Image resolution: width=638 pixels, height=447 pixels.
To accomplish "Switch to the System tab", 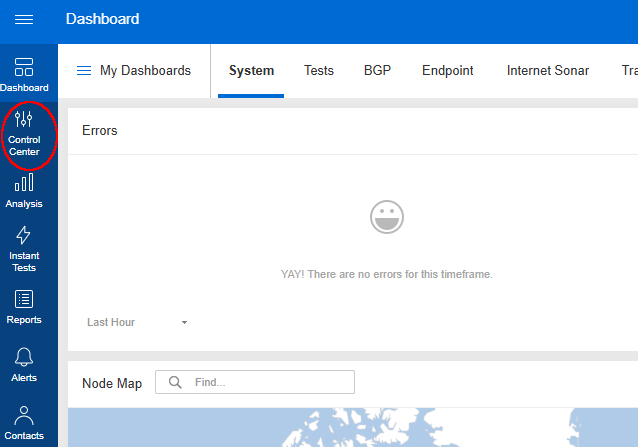I will [x=251, y=71].
